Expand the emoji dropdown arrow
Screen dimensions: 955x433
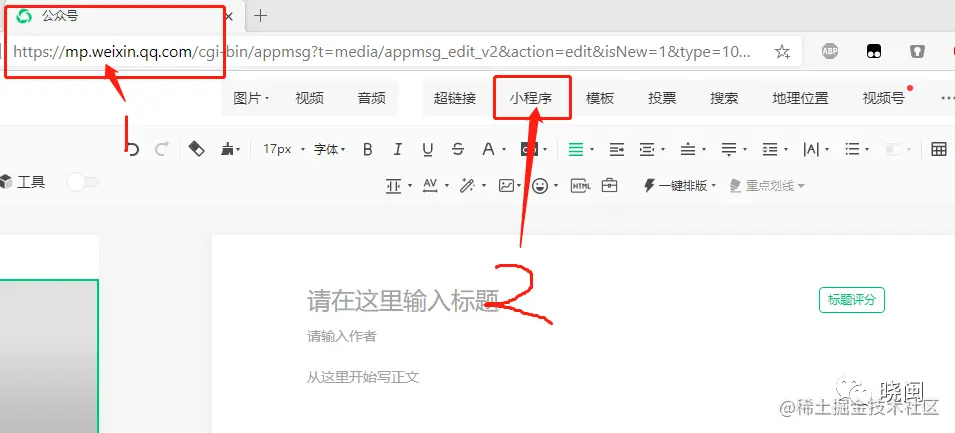click(x=555, y=186)
